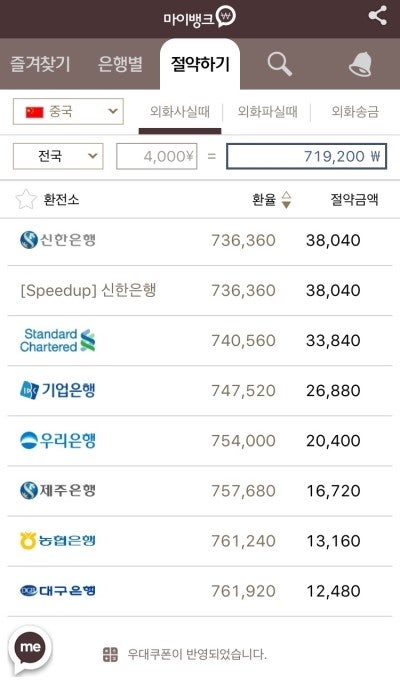Click the 719,200 ₩ result field
The height and width of the screenshot is (684, 400).
[x=306, y=156]
